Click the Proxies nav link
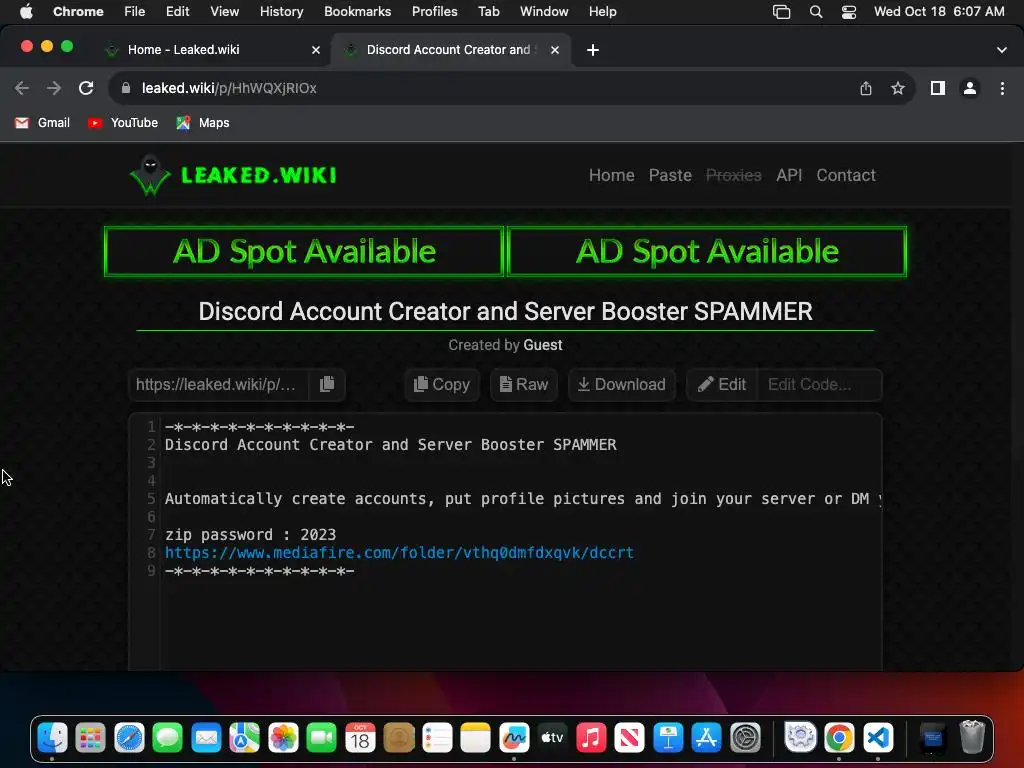The image size is (1024, 768). point(733,175)
